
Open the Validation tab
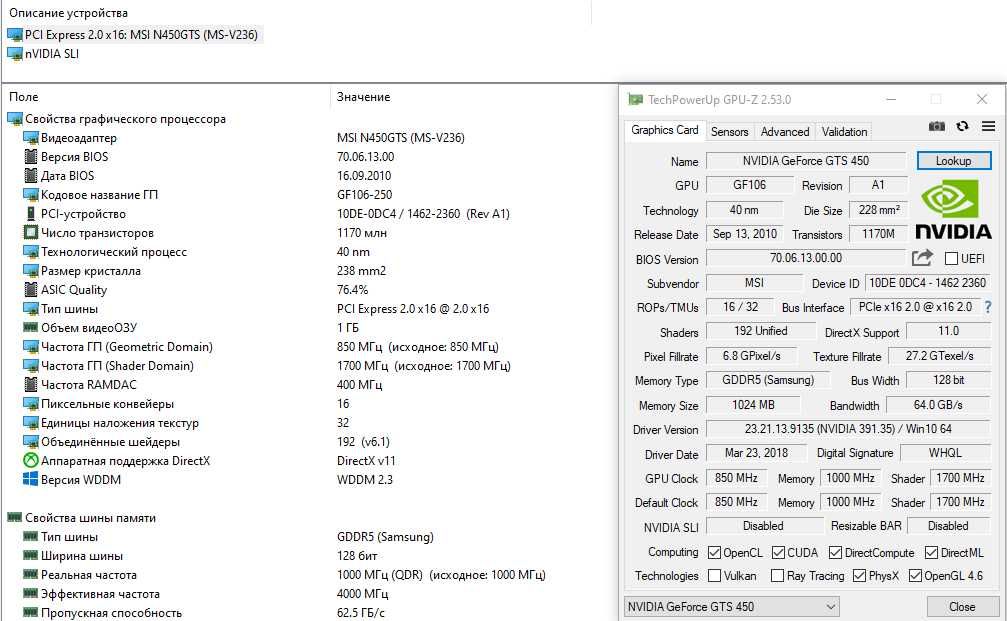845,132
